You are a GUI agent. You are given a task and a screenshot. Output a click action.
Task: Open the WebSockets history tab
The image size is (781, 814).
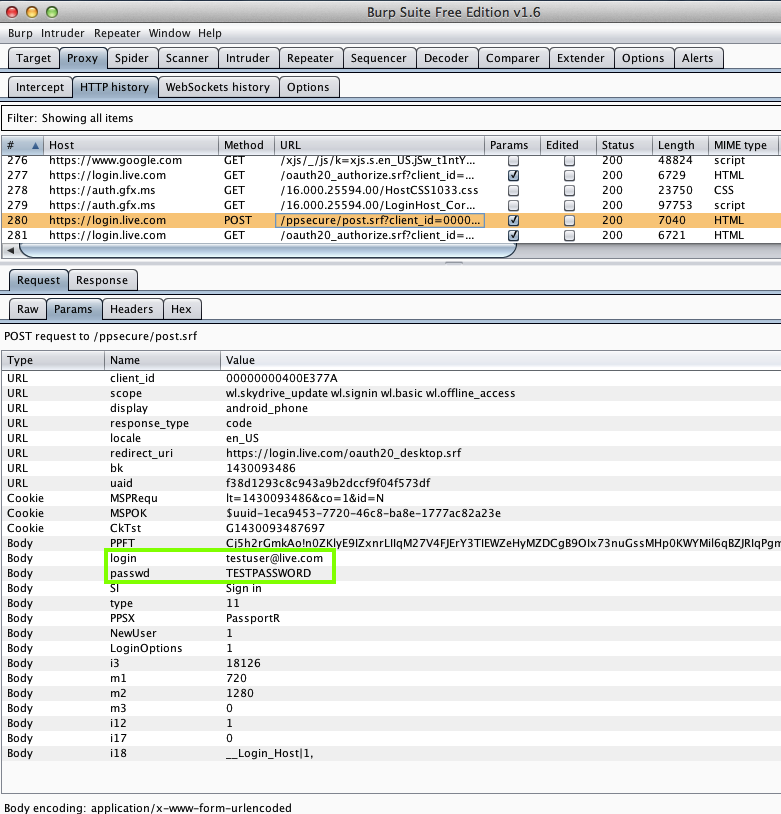pyautogui.click(x=217, y=87)
